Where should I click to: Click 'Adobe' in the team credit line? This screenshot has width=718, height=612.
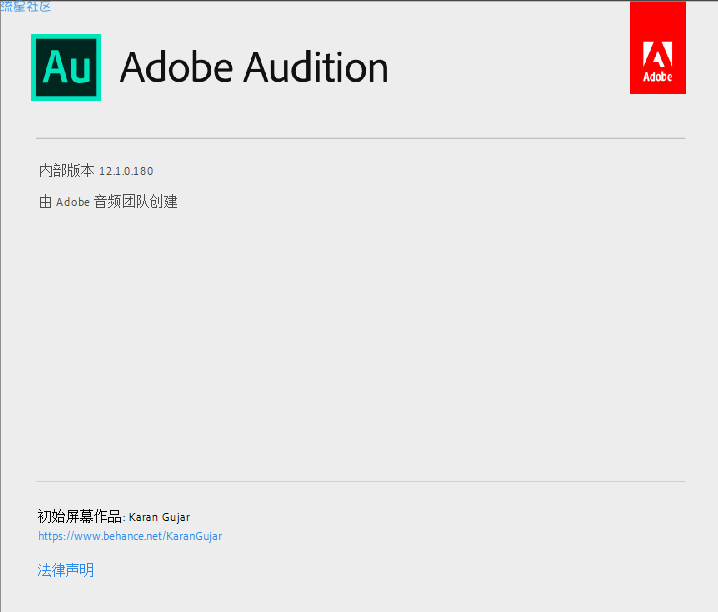[73, 202]
